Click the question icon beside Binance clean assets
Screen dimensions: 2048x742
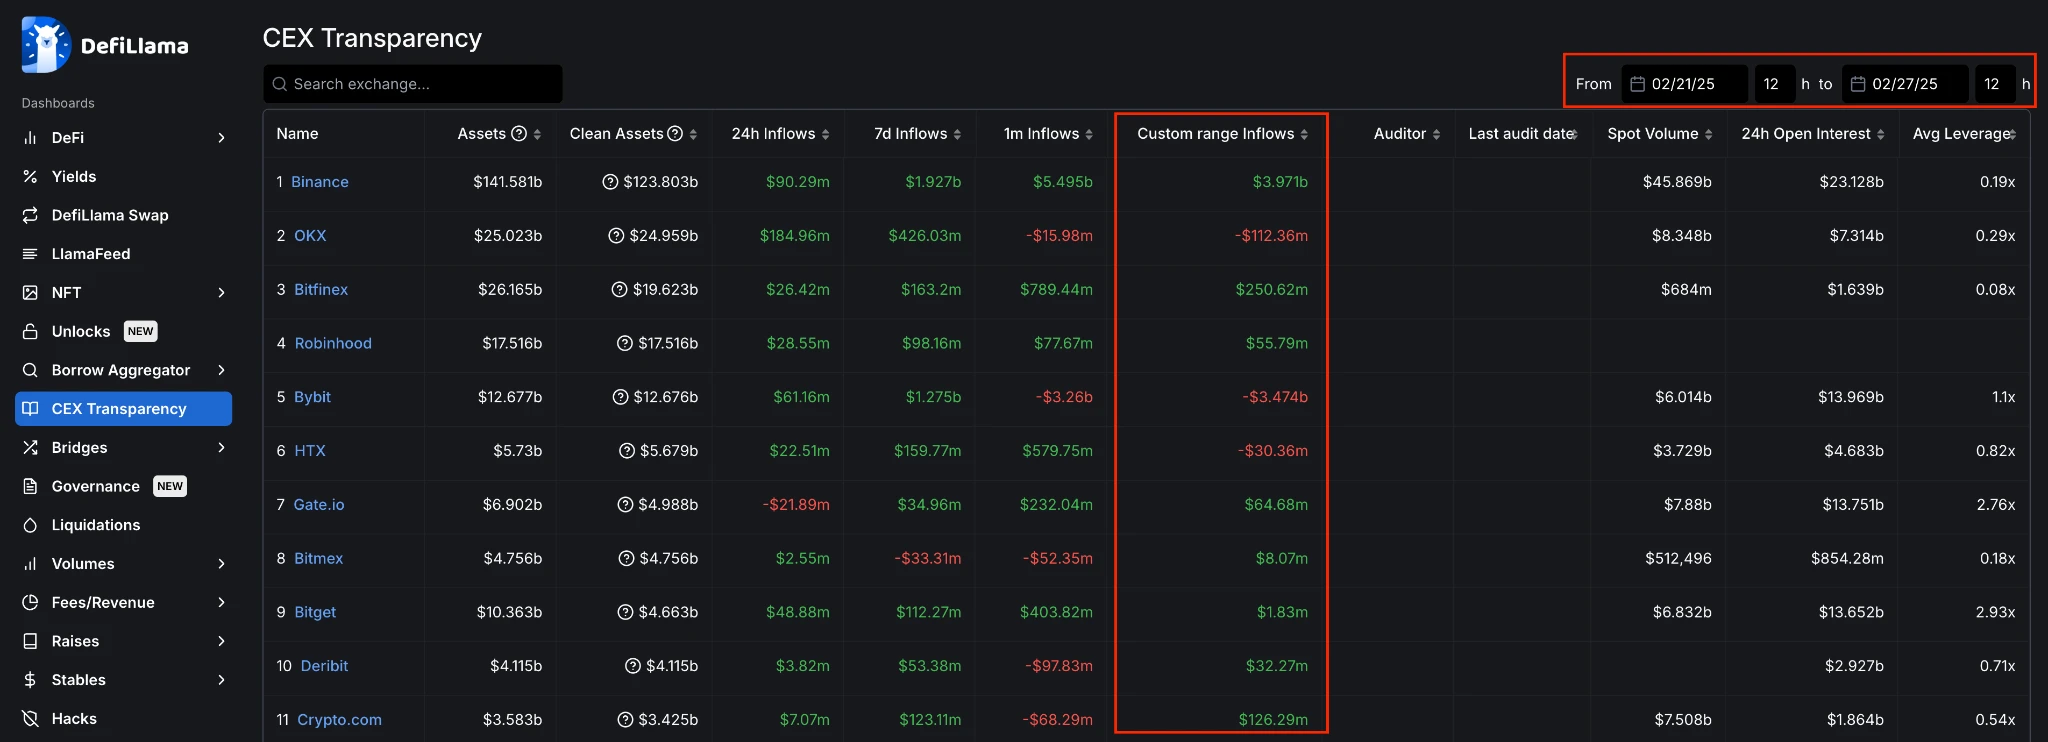[x=610, y=182]
